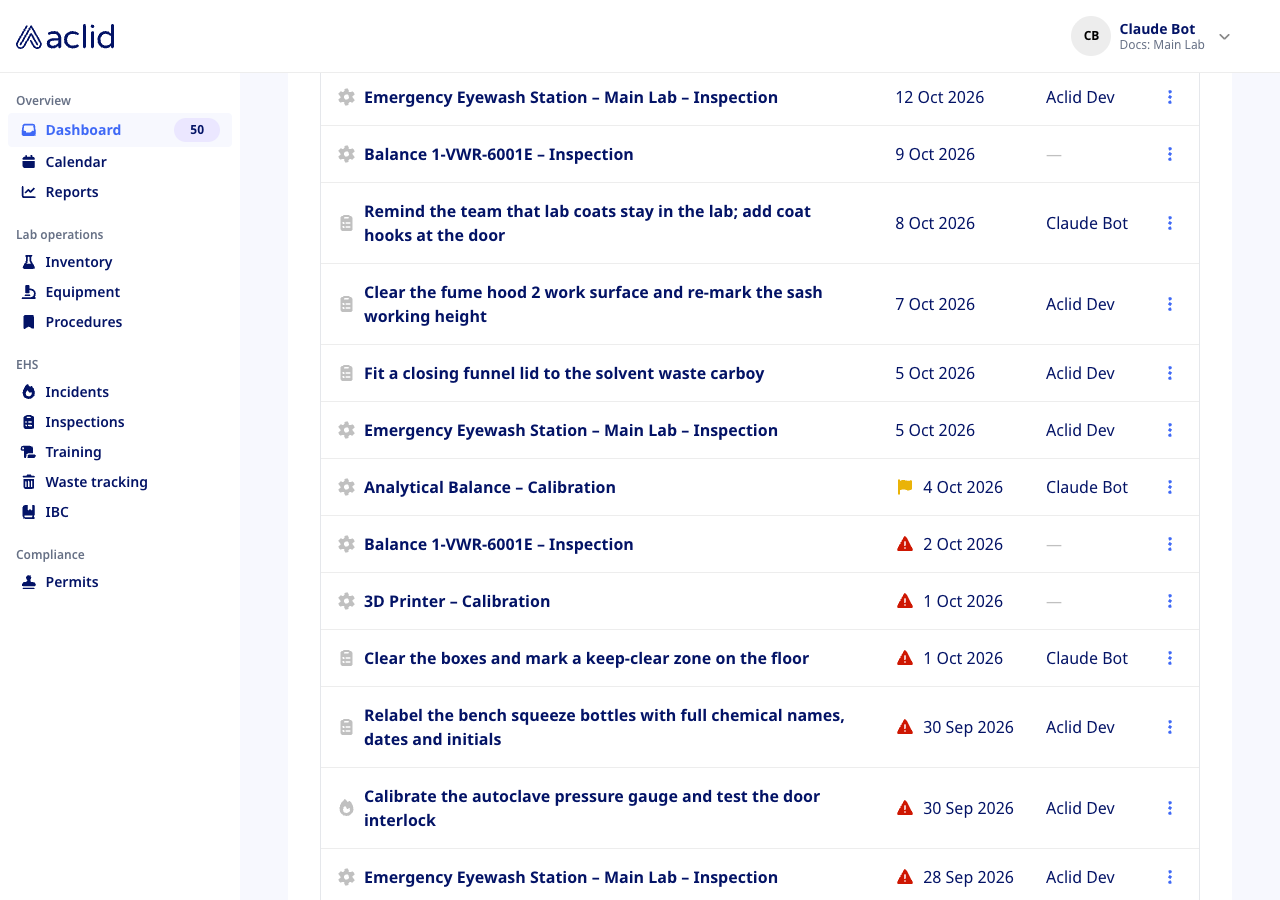Click clipboard icon of fume hood 2 task
1280x900 pixels.
pos(346,304)
